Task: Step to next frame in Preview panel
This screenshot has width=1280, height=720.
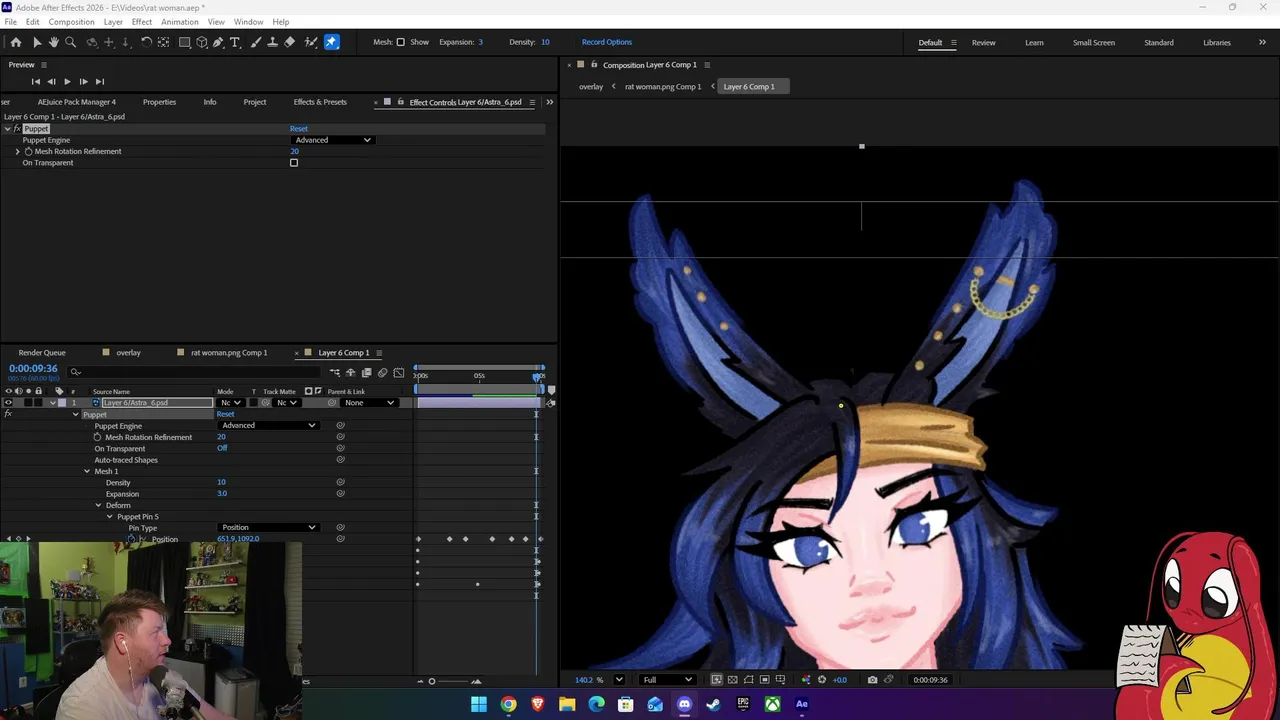Action: pos(83,81)
